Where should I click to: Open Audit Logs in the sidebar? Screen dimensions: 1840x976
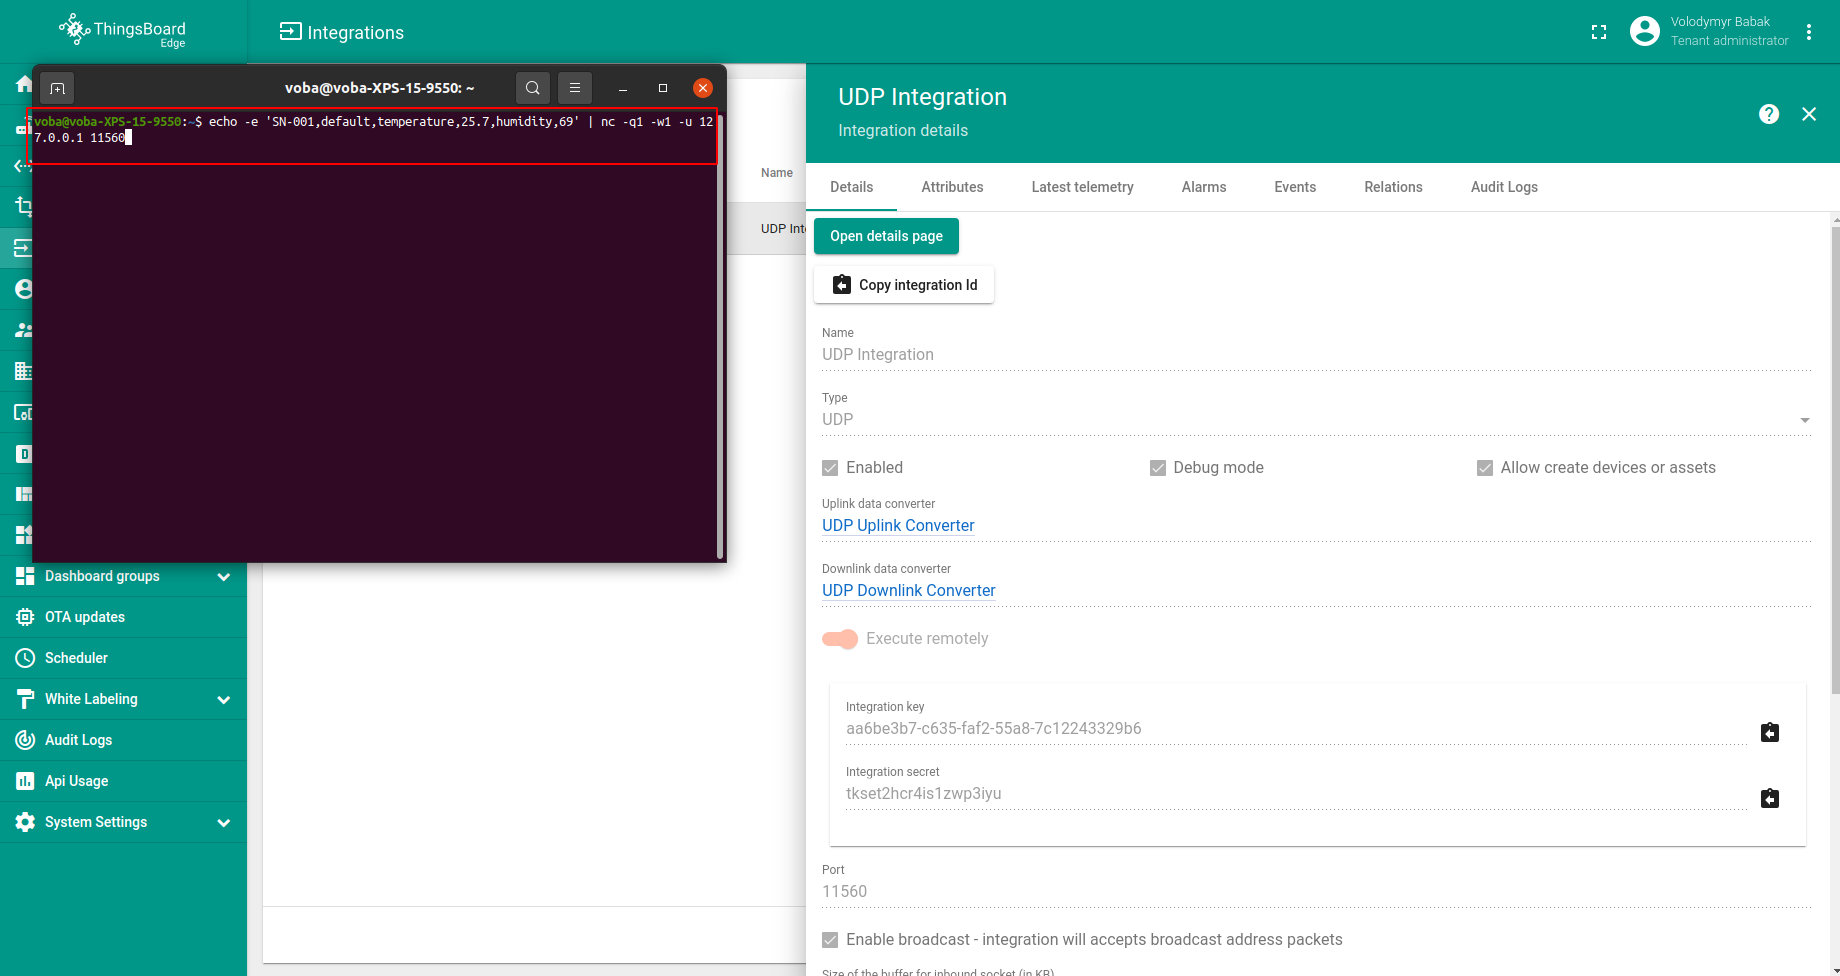(123, 740)
